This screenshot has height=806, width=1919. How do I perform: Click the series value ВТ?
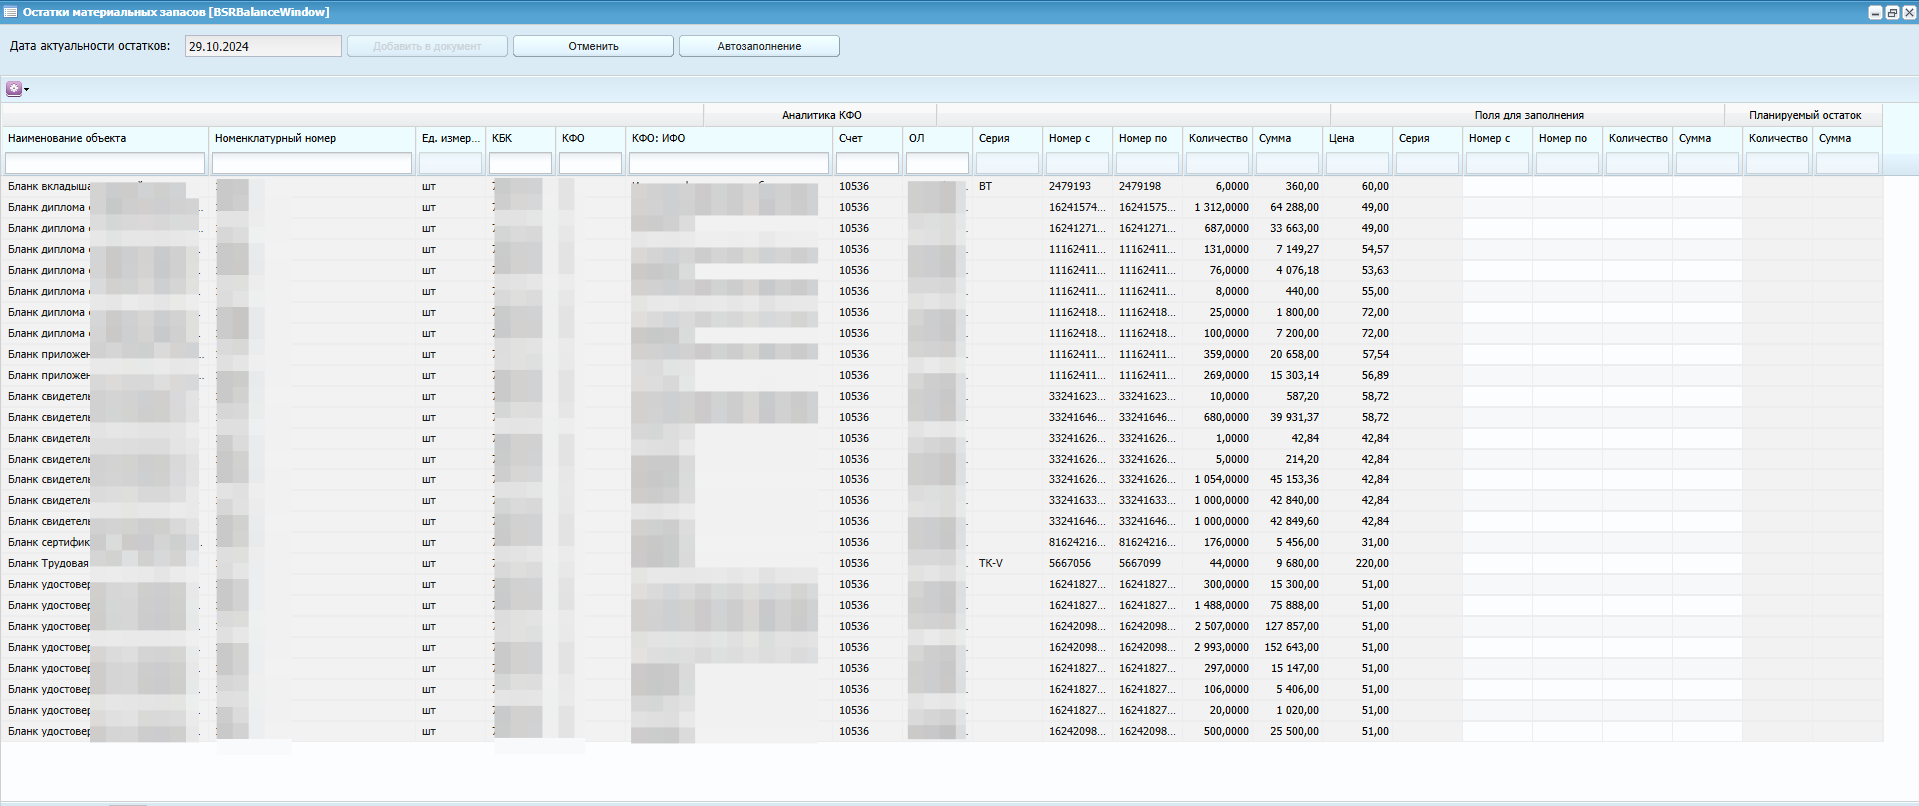[x=985, y=186]
